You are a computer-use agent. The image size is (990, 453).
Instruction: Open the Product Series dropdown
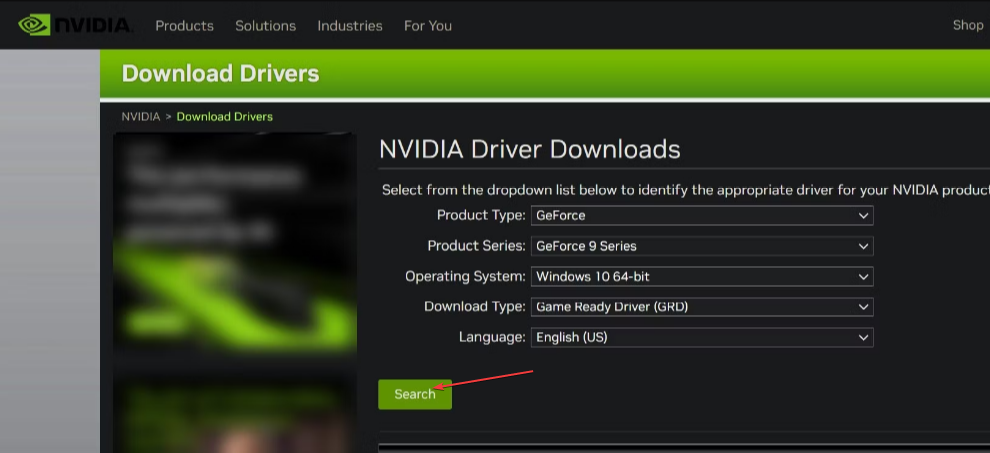click(x=702, y=246)
